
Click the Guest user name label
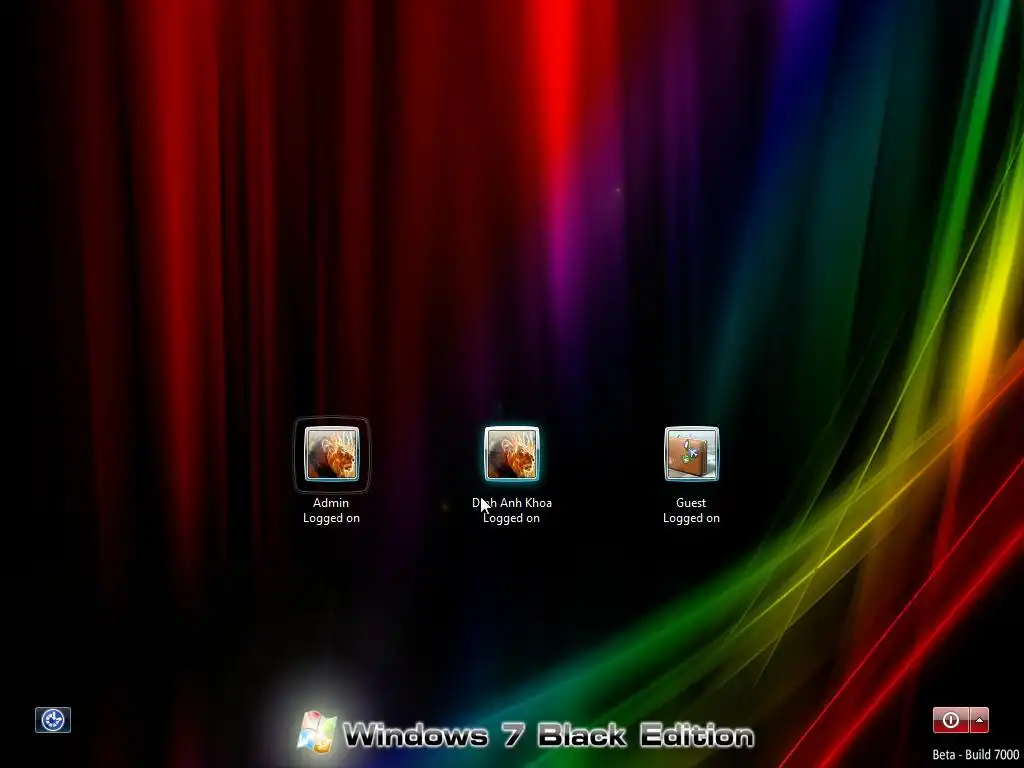691,503
